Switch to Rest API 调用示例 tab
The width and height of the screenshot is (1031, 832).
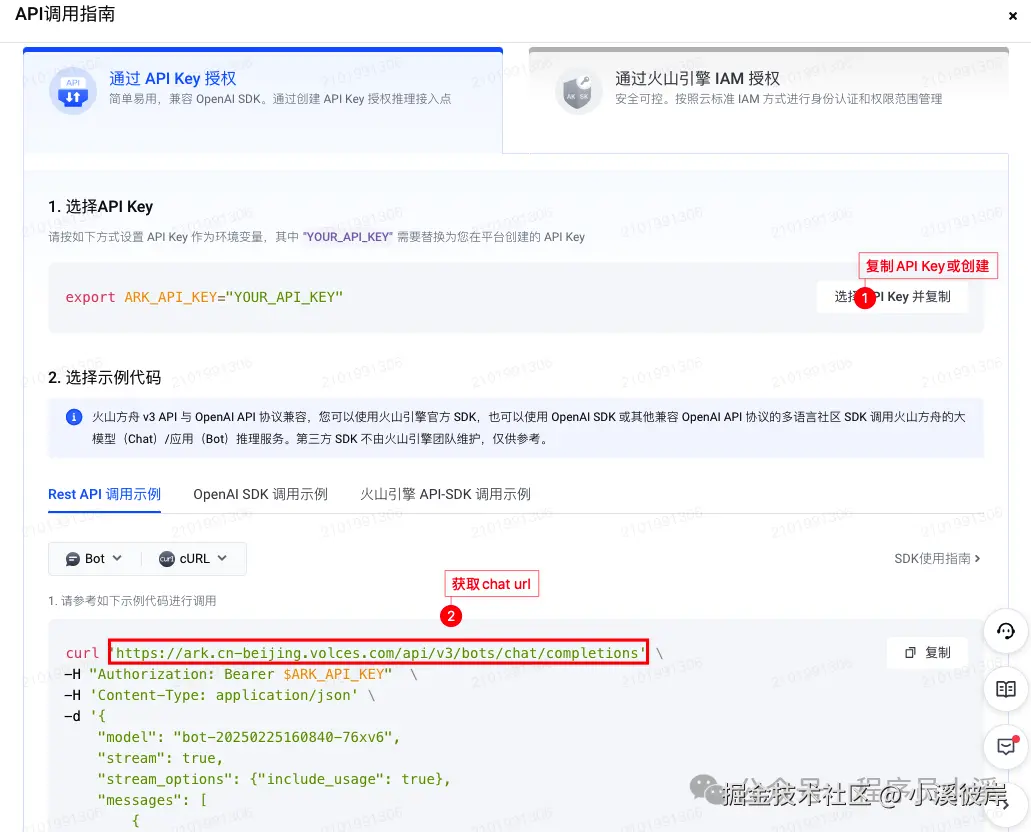pos(105,494)
